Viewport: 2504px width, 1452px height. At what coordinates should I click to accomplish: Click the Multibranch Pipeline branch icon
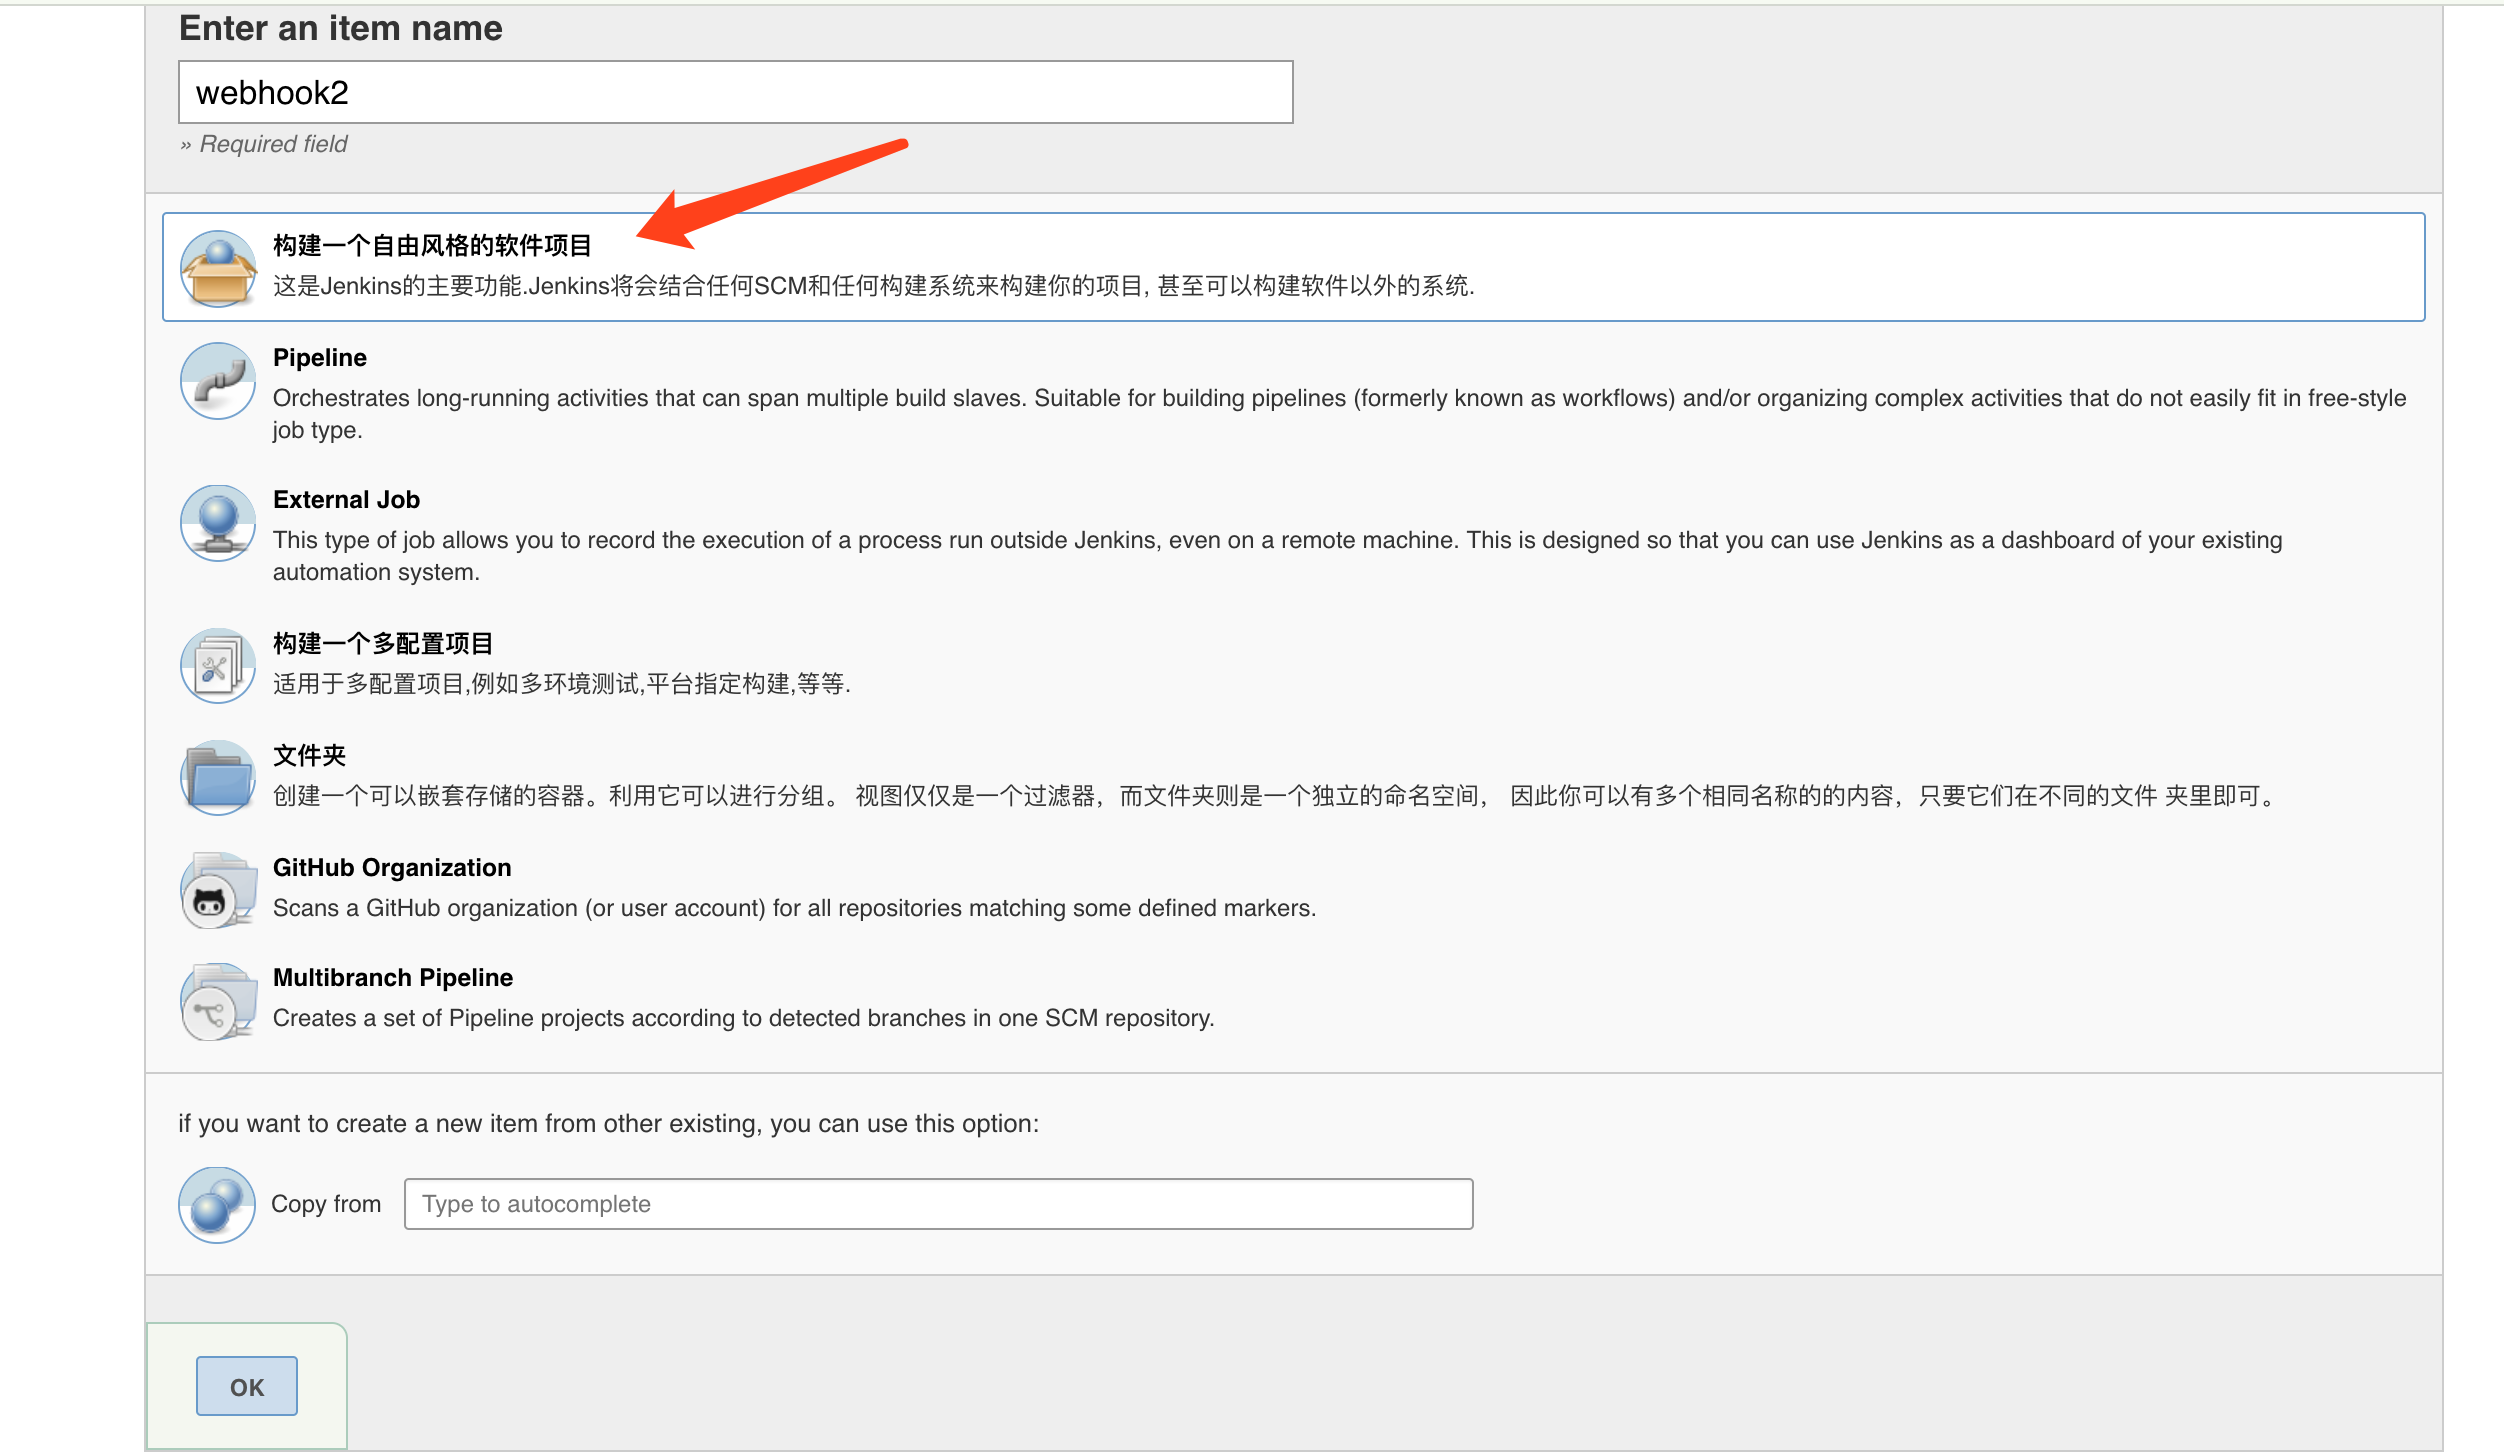pyautogui.click(x=218, y=1001)
